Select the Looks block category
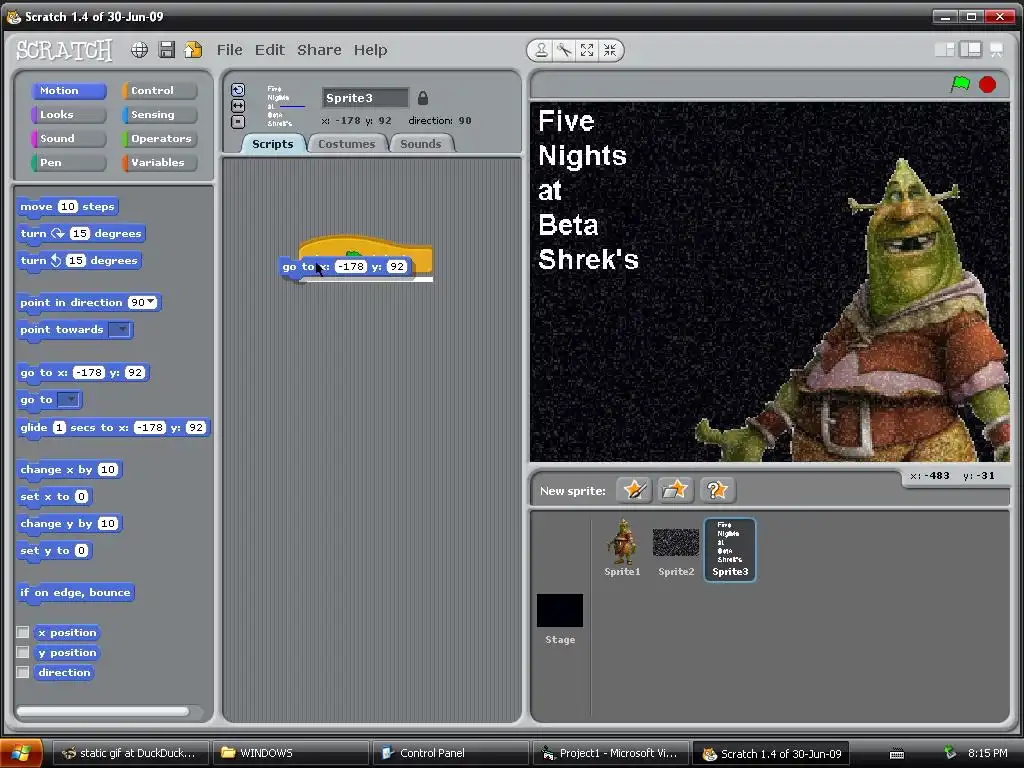This screenshot has width=1024, height=768. coord(69,115)
